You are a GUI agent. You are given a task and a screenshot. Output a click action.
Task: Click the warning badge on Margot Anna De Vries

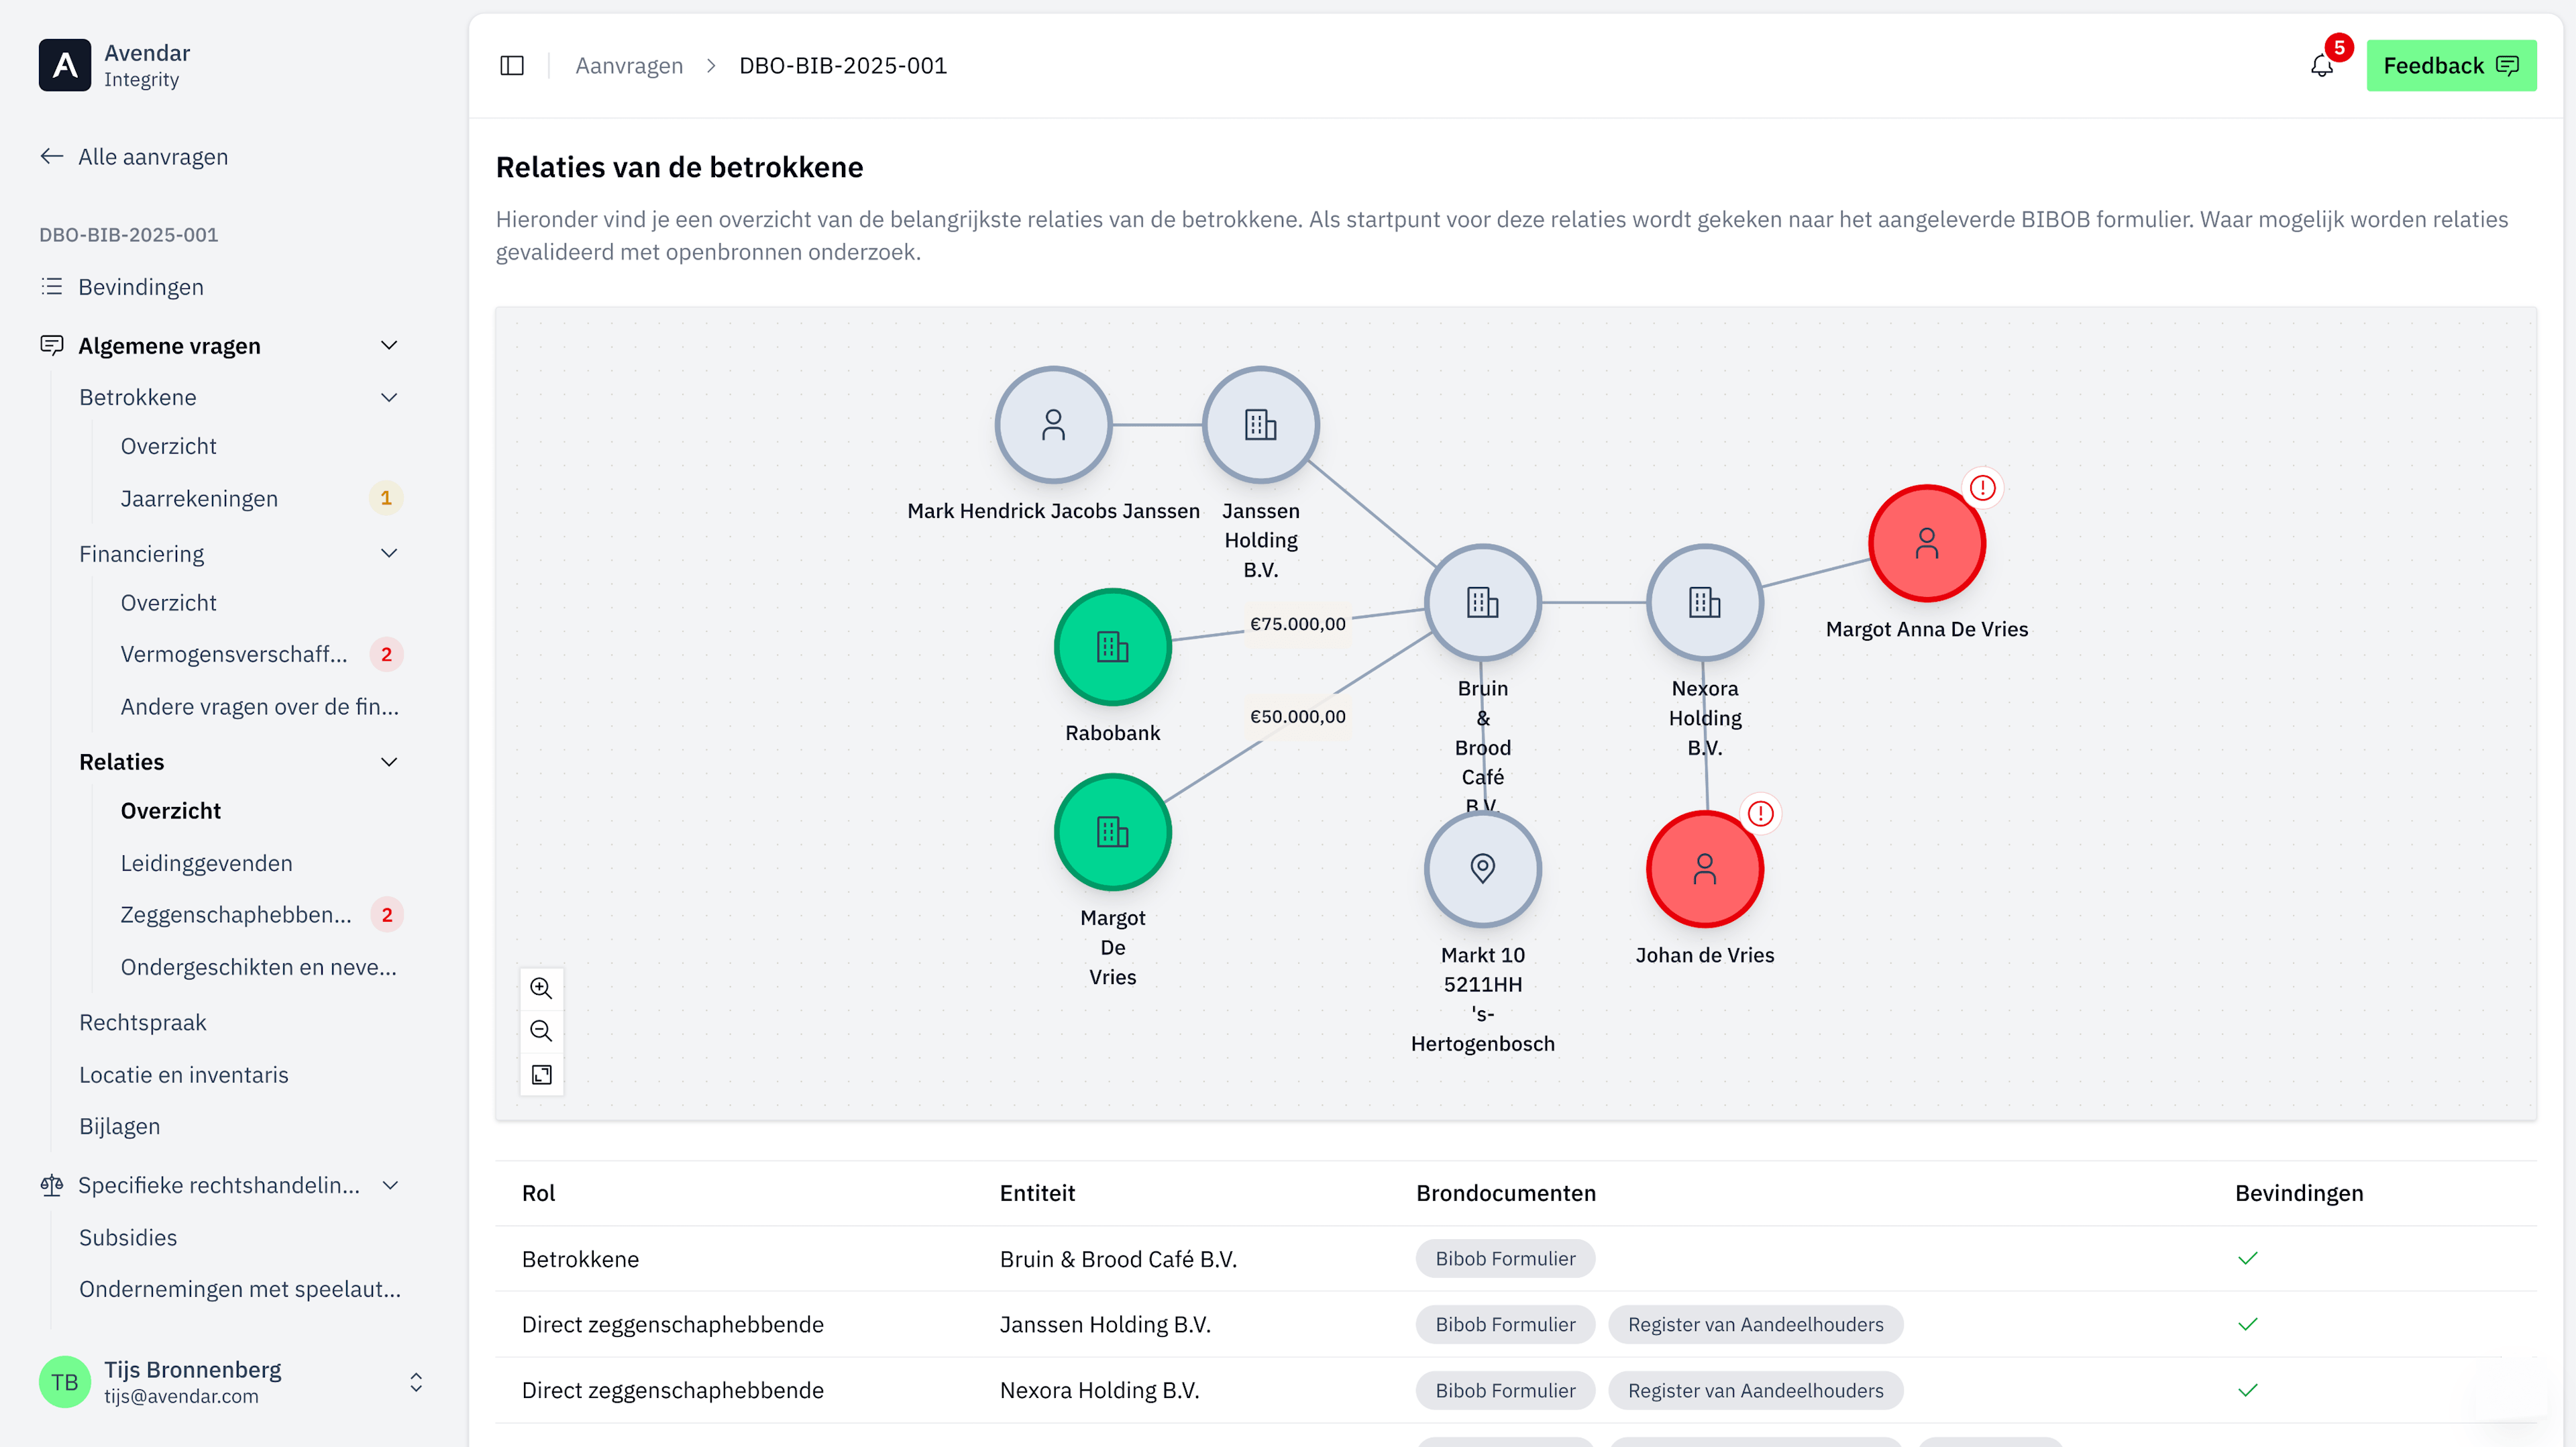[1982, 488]
